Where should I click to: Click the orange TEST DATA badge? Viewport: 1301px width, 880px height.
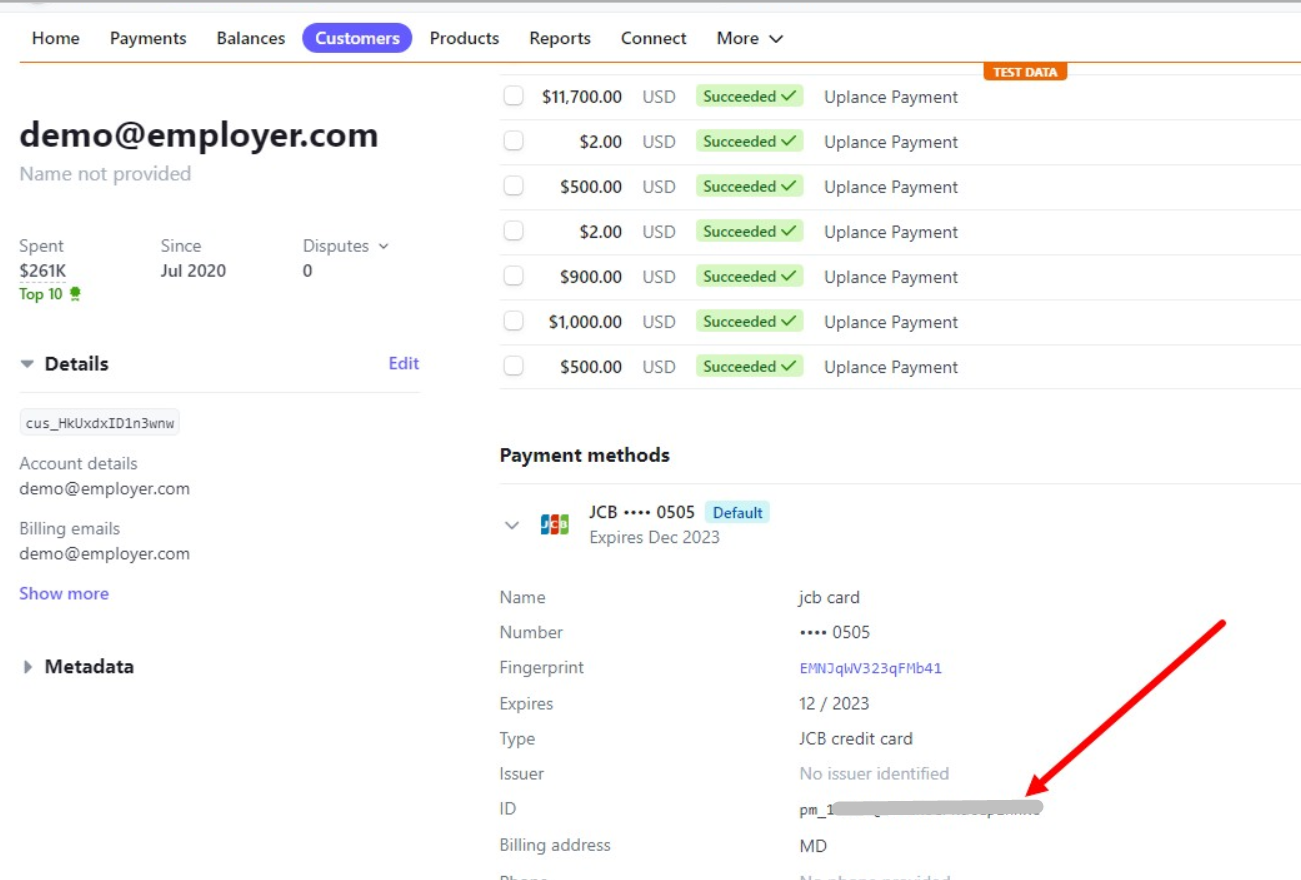pos(1025,72)
